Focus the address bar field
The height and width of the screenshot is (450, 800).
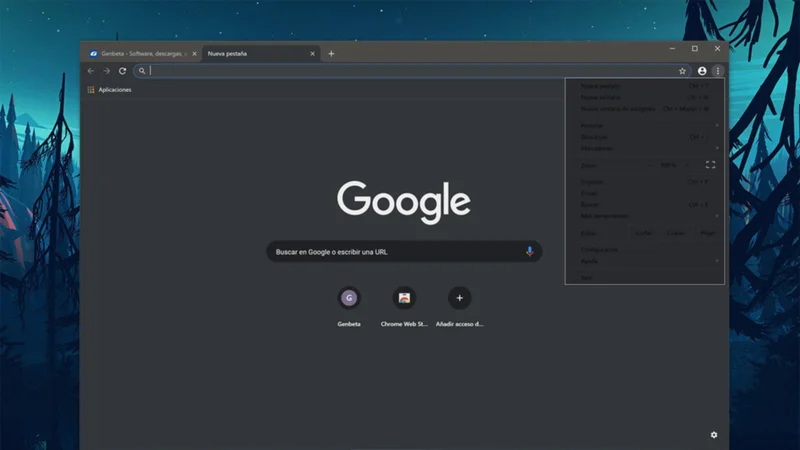pyautogui.click(x=412, y=71)
